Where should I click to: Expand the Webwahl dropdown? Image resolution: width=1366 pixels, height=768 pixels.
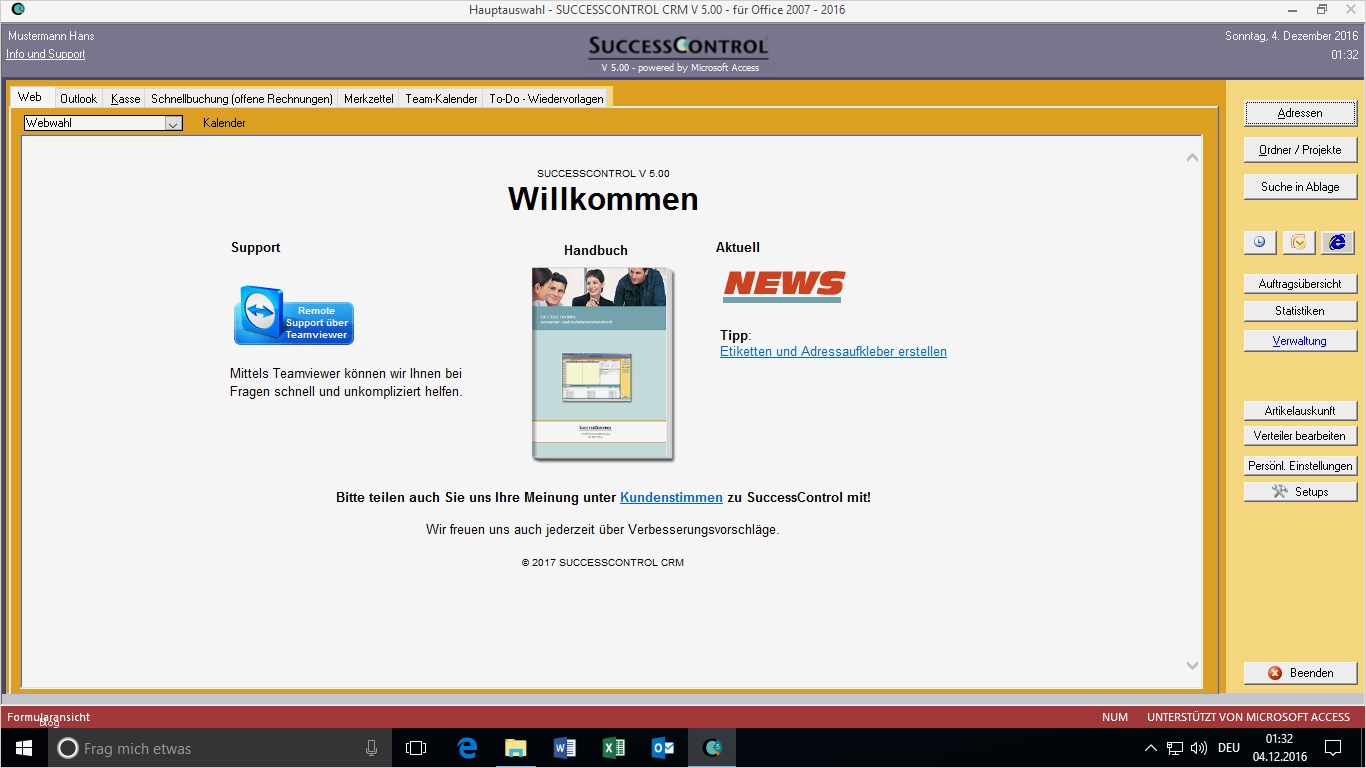point(173,124)
